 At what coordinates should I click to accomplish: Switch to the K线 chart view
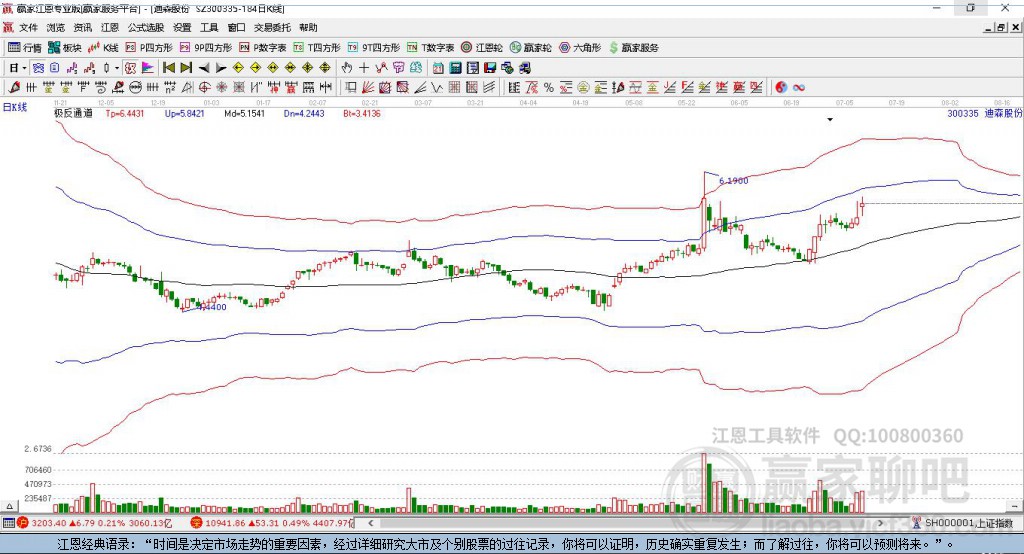click(103, 48)
